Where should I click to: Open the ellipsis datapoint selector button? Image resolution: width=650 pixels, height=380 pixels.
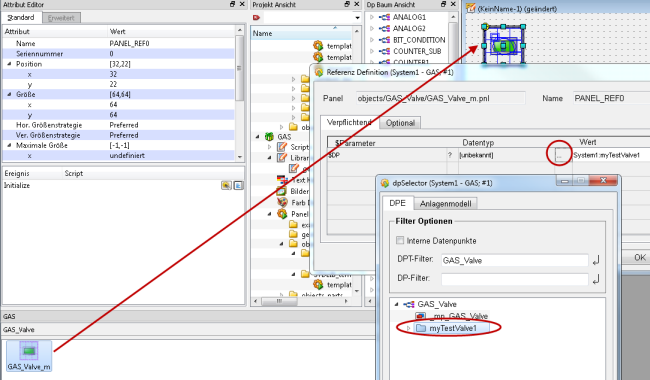click(x=560, y=155)
